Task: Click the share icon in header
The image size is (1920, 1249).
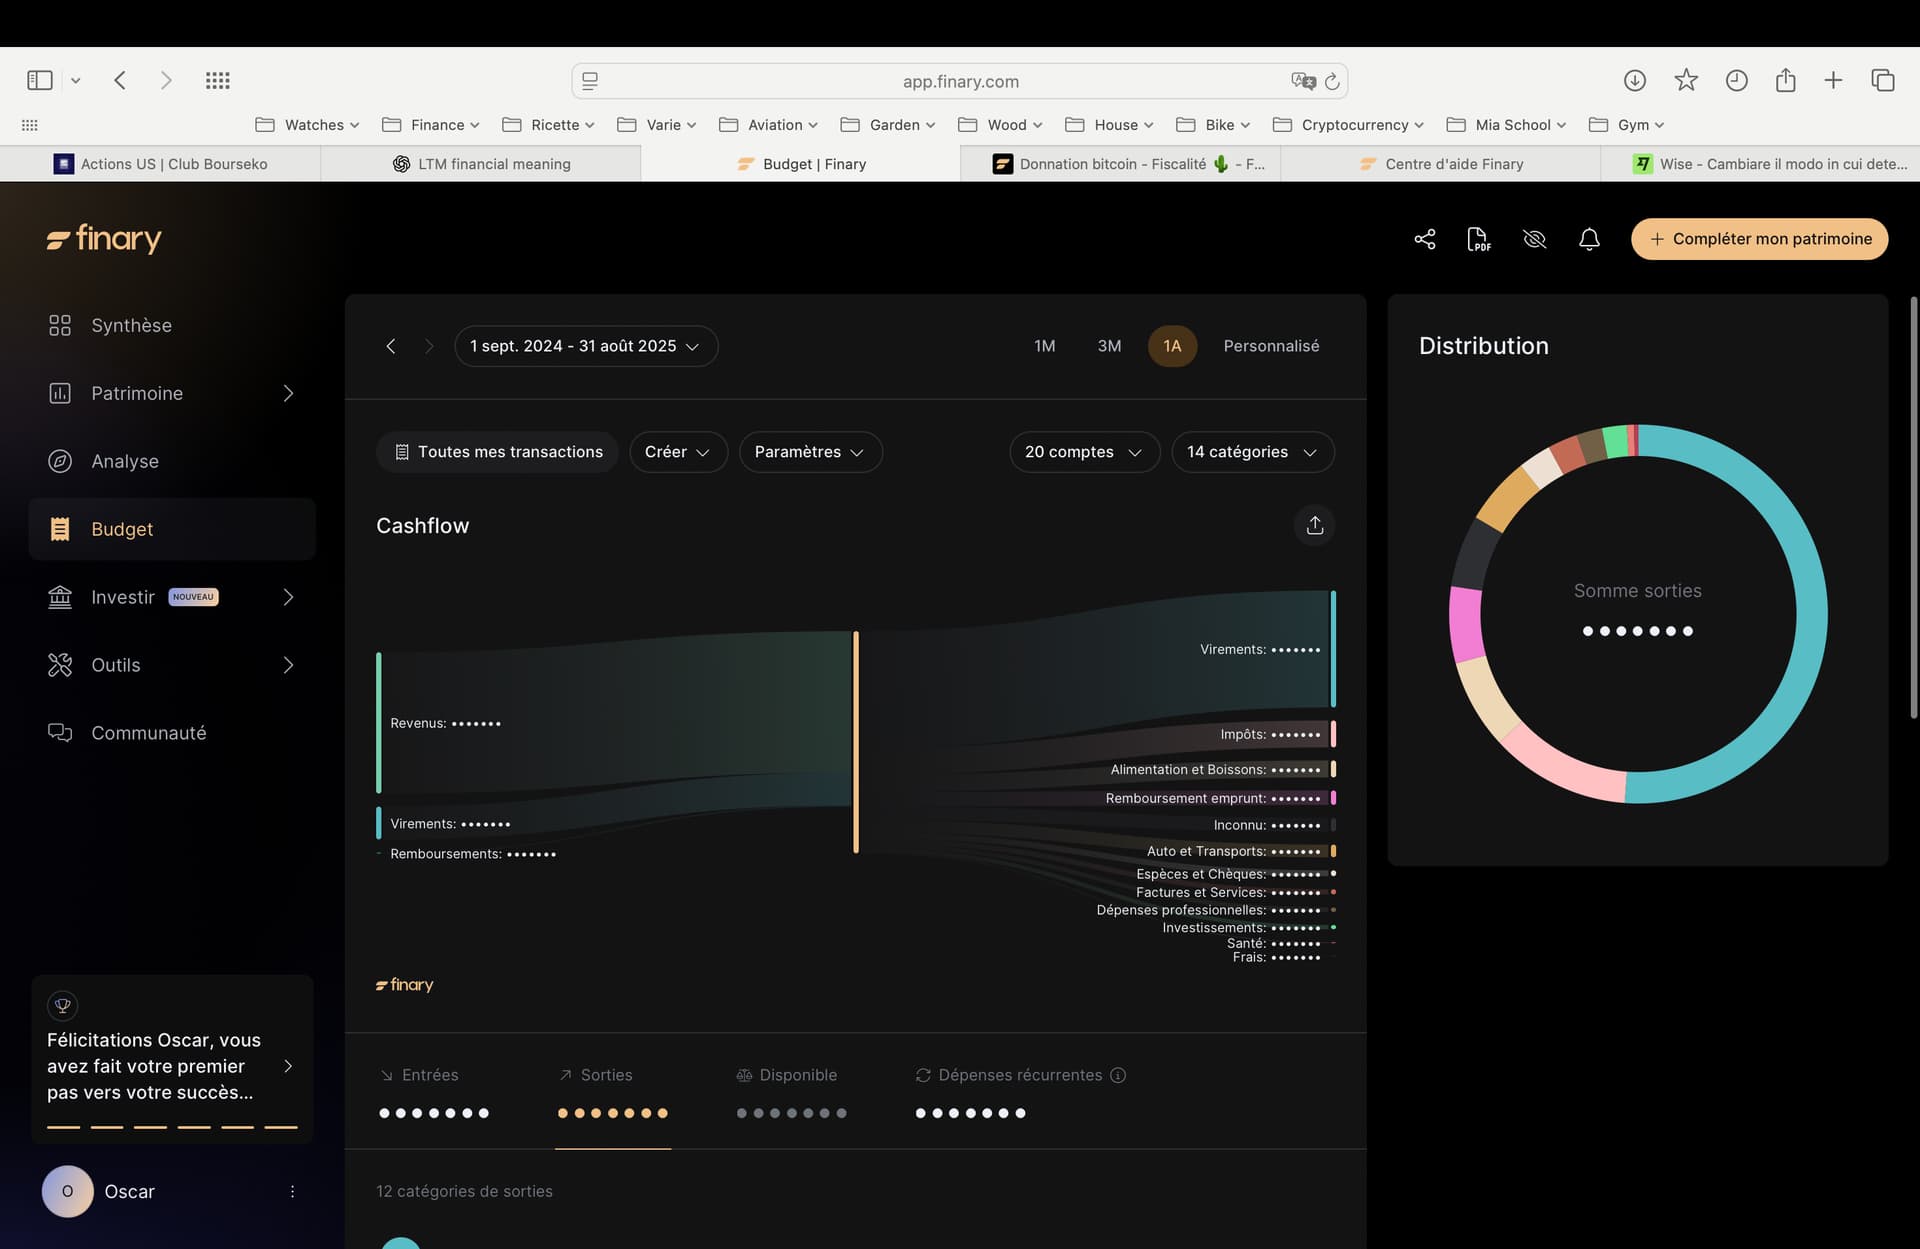Action: (1424, 239)
